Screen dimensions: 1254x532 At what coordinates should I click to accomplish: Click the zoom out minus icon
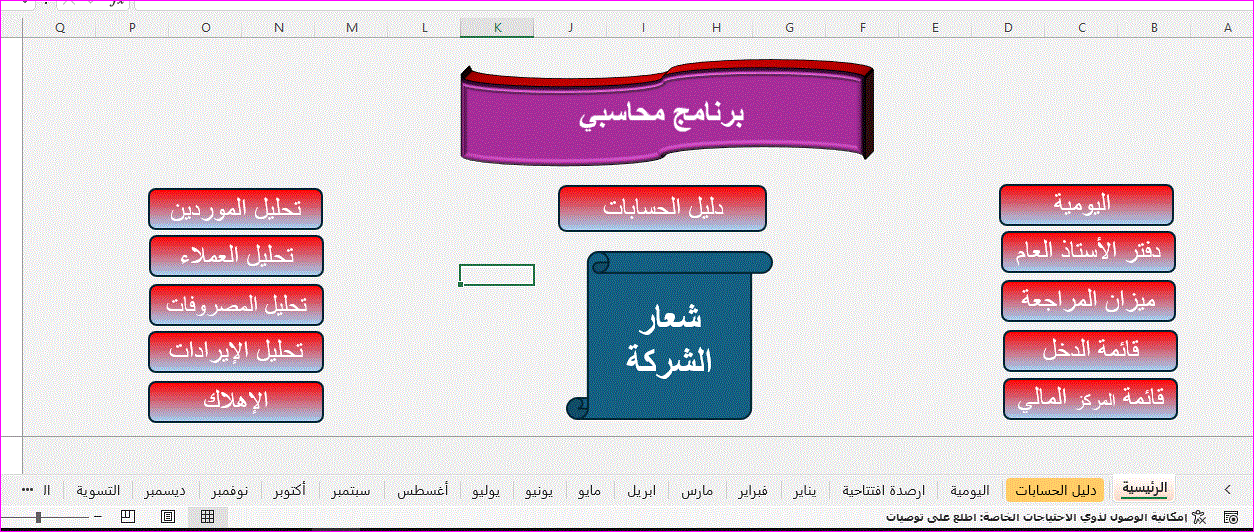(x=98, y=516)
